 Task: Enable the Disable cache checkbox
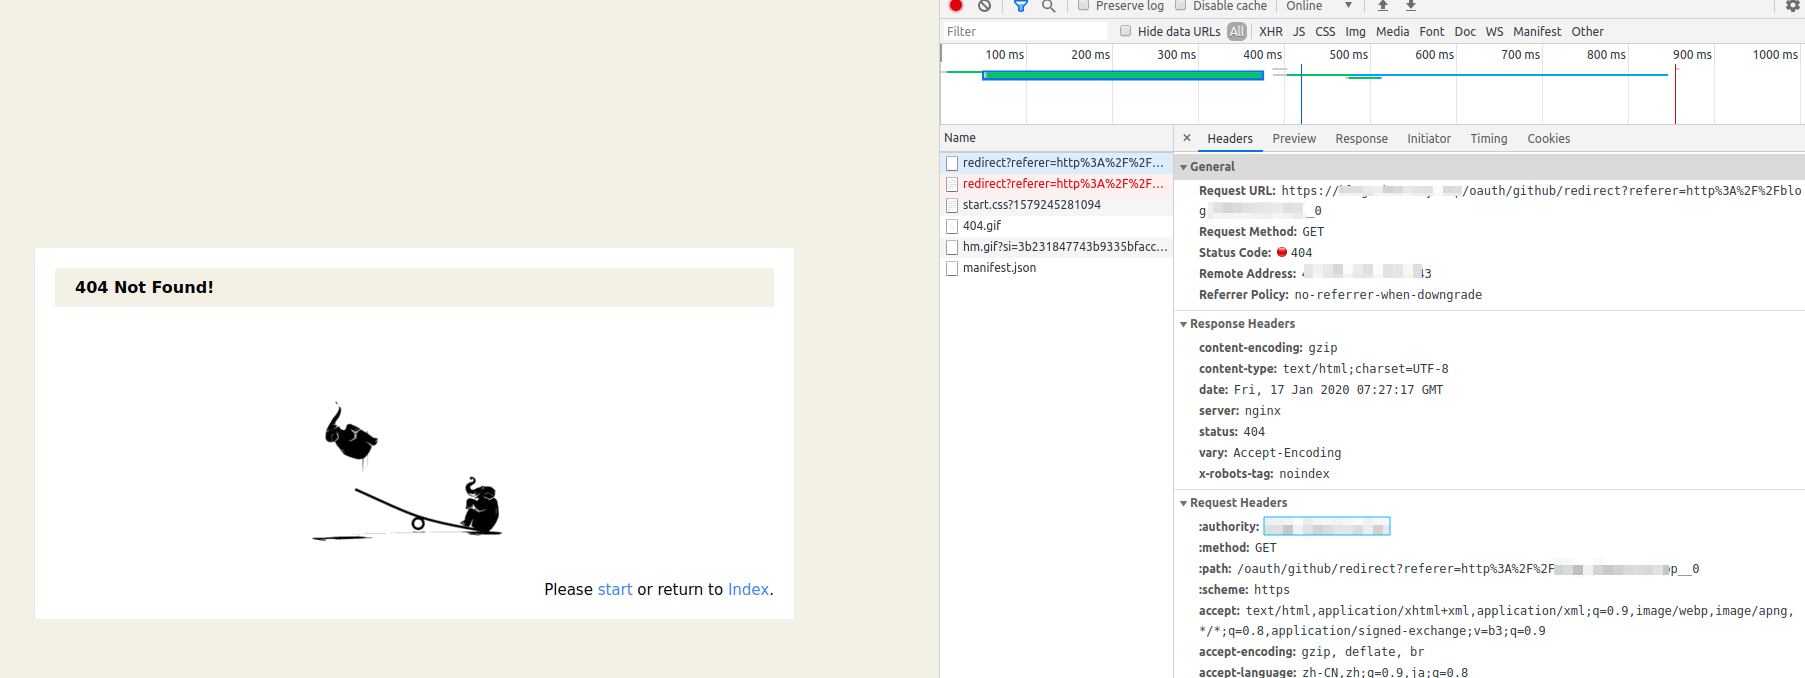1180,6
